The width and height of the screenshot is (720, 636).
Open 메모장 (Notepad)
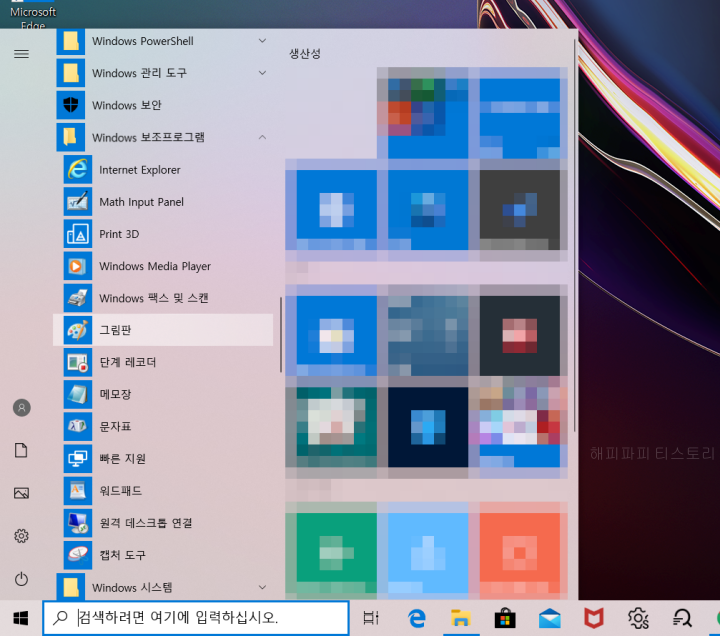[163, 394]
